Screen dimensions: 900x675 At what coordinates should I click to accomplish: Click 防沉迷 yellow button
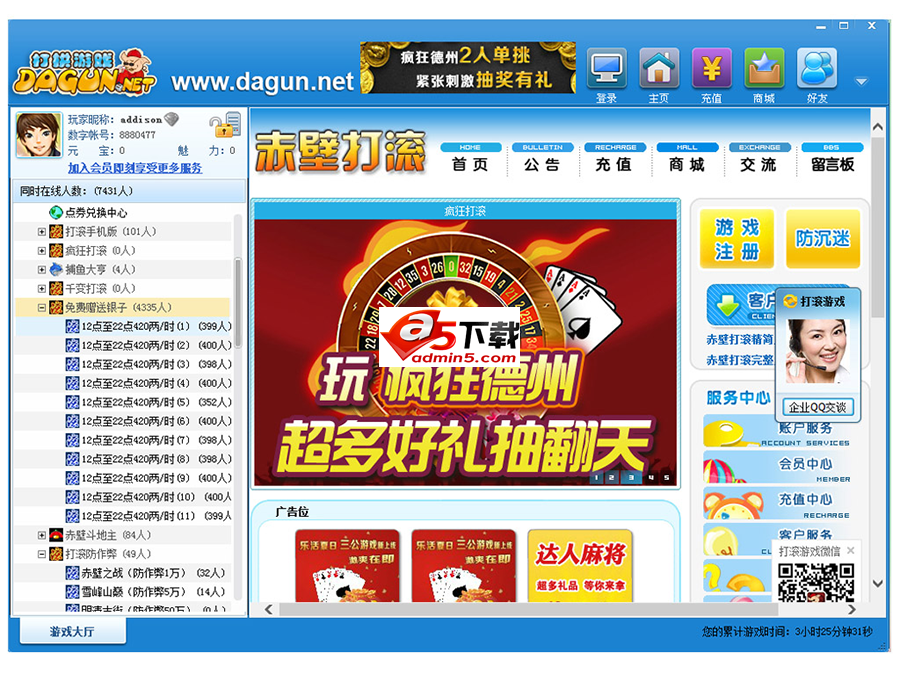(823, 239)
